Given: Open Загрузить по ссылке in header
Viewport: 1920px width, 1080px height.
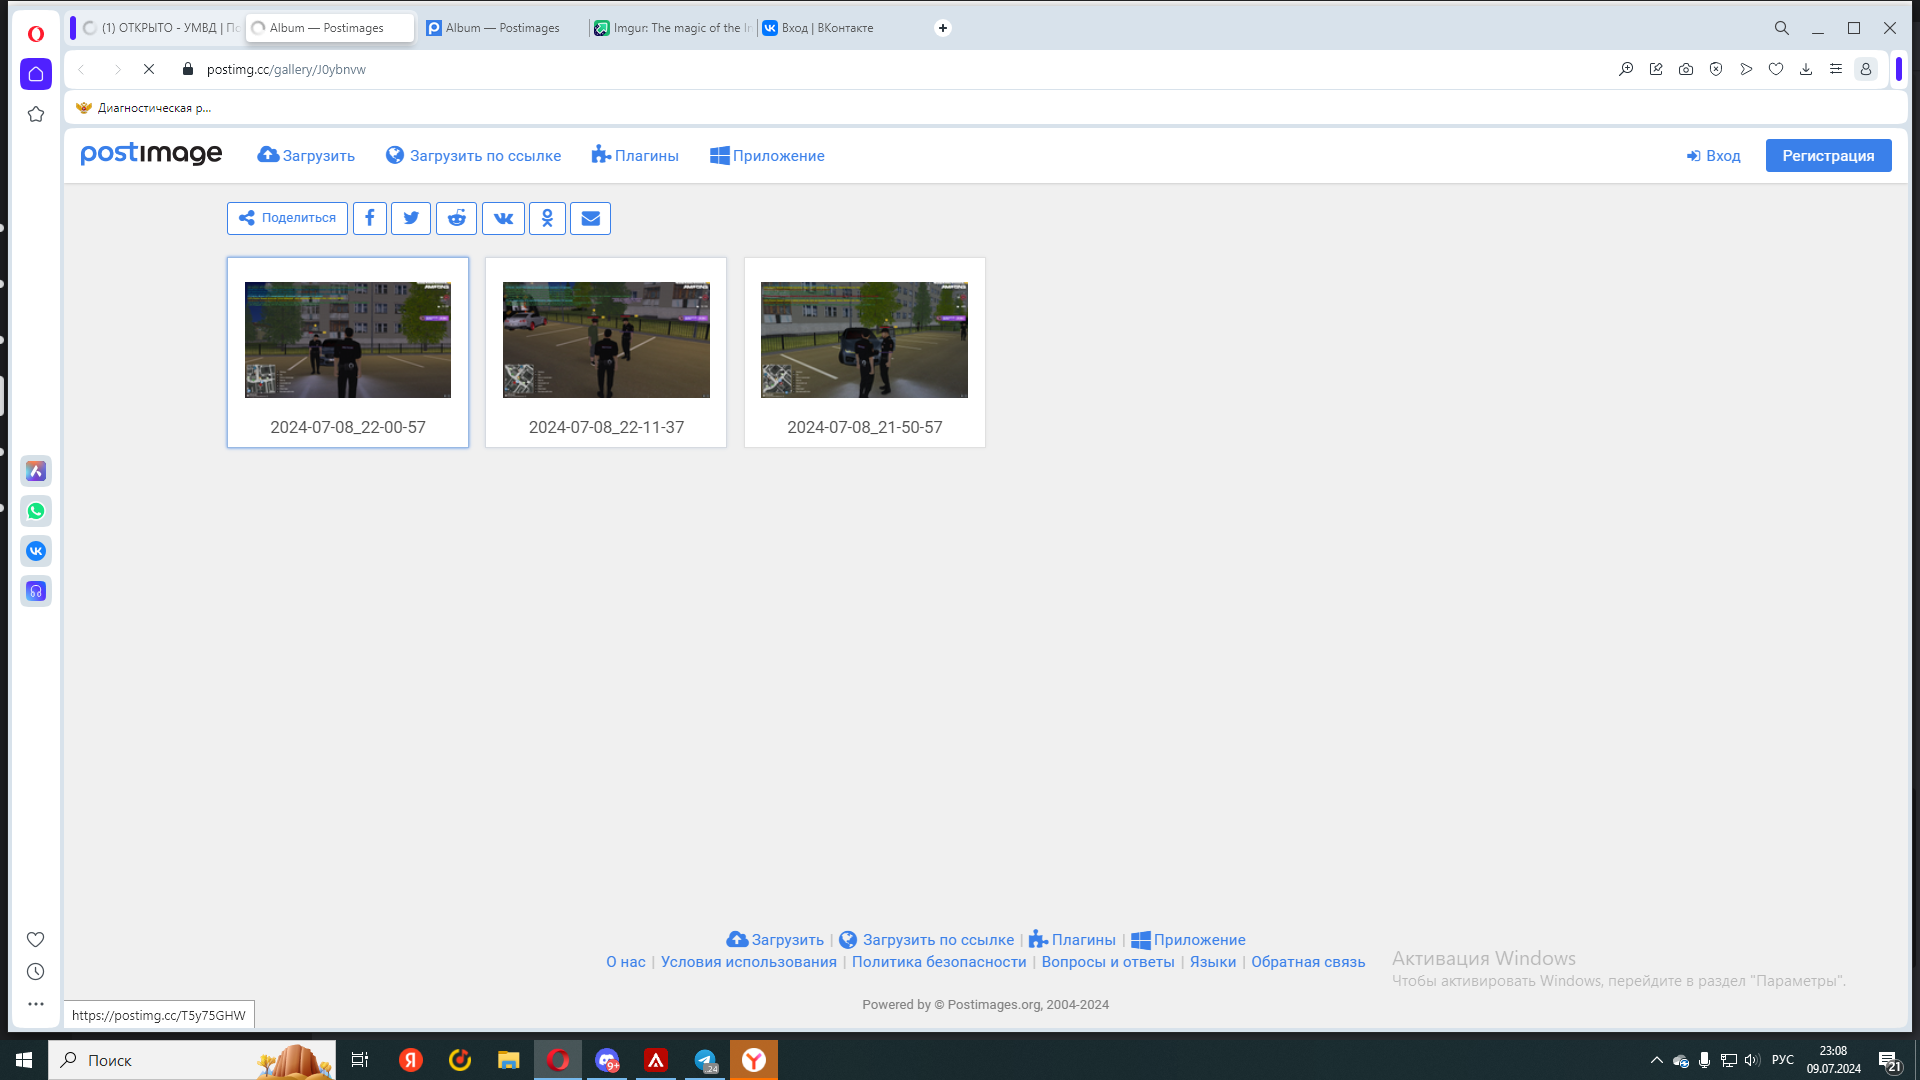Looking at the screenshot, I should [474, 156].
